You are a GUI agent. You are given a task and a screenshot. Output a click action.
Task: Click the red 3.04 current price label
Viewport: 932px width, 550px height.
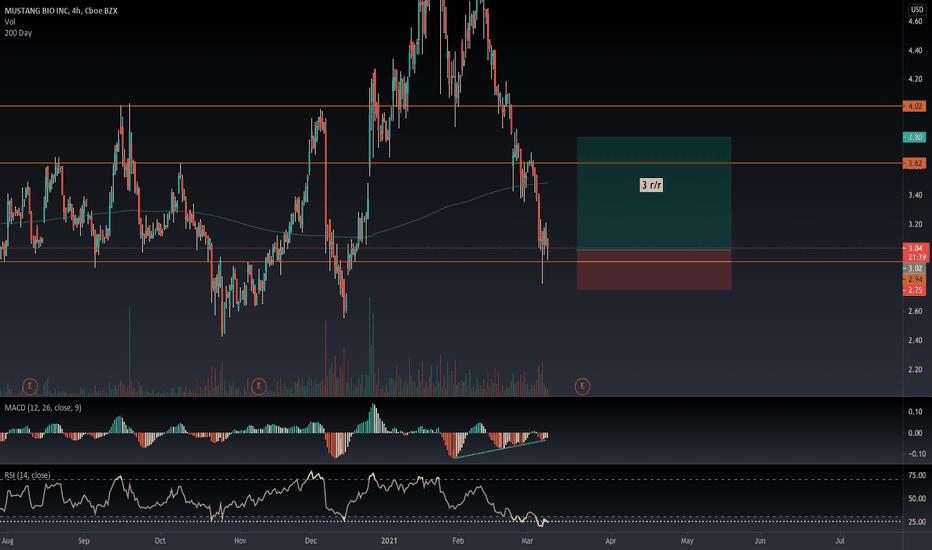(915, 248)
